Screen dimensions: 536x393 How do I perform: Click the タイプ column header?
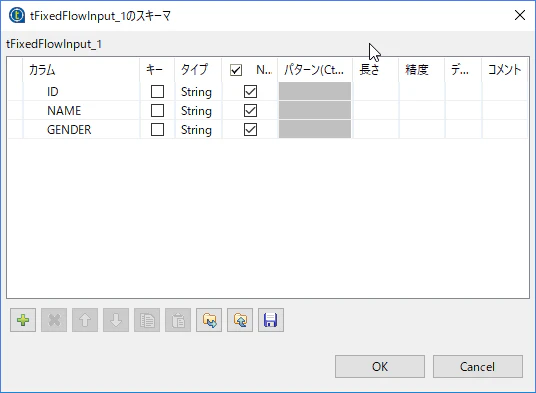[198, 70]
